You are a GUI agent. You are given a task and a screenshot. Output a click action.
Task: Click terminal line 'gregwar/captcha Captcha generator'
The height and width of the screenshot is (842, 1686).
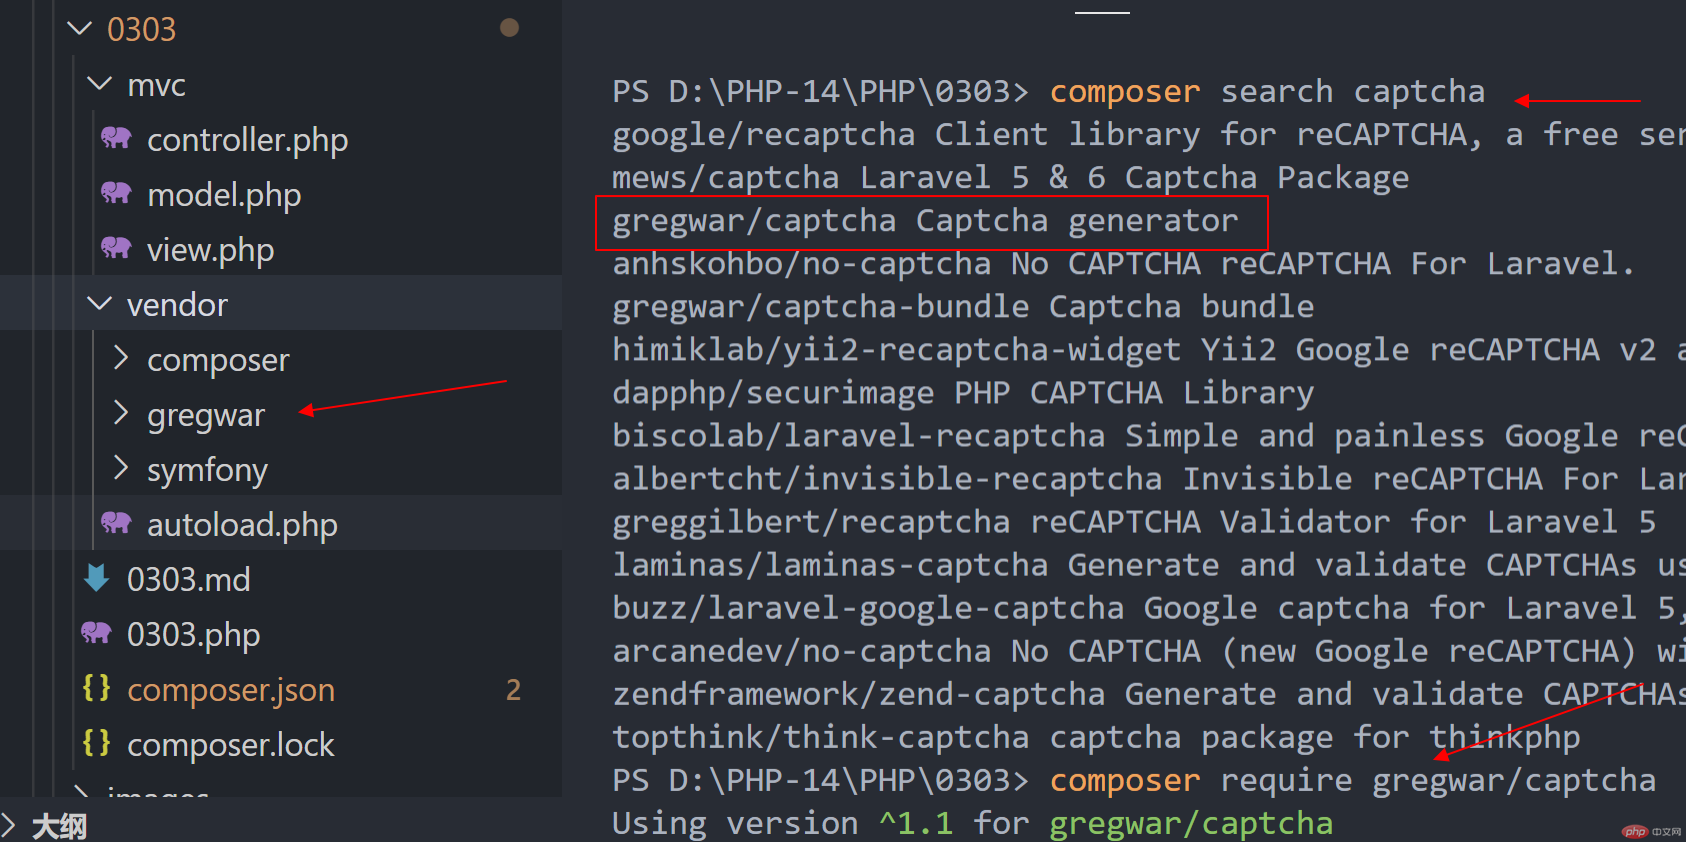(x=925, y=221)
